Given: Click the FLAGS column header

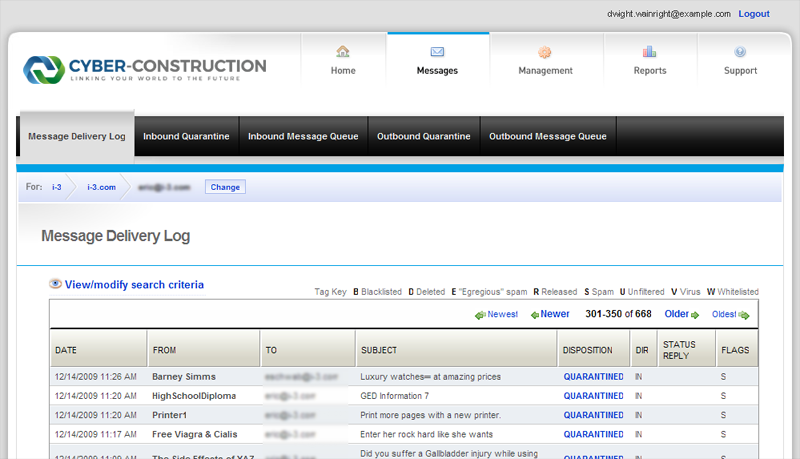Looking at the screenshot, I should [x=737, y=348].
